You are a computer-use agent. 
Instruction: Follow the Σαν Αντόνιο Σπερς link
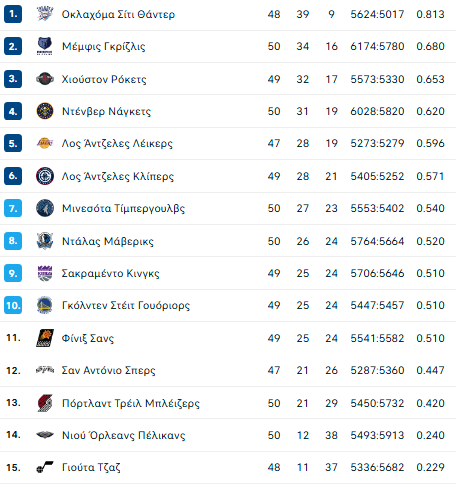point(108,370)
